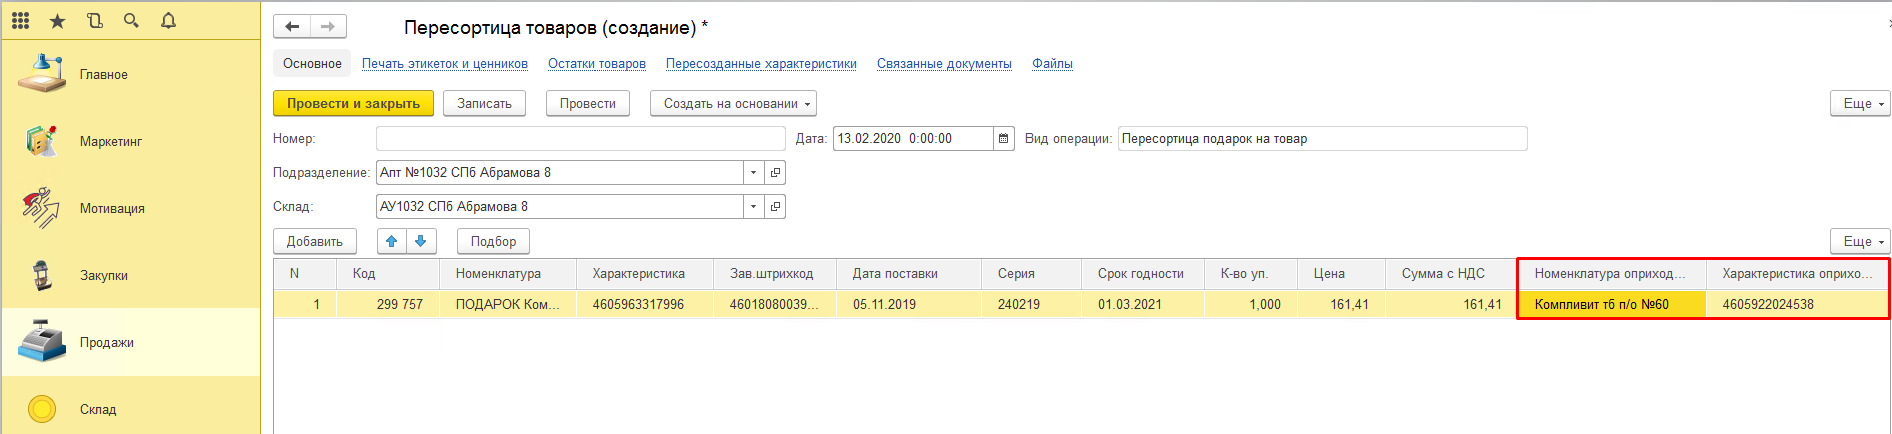Switch to the Остатки товаров tab

click(596, 64)
